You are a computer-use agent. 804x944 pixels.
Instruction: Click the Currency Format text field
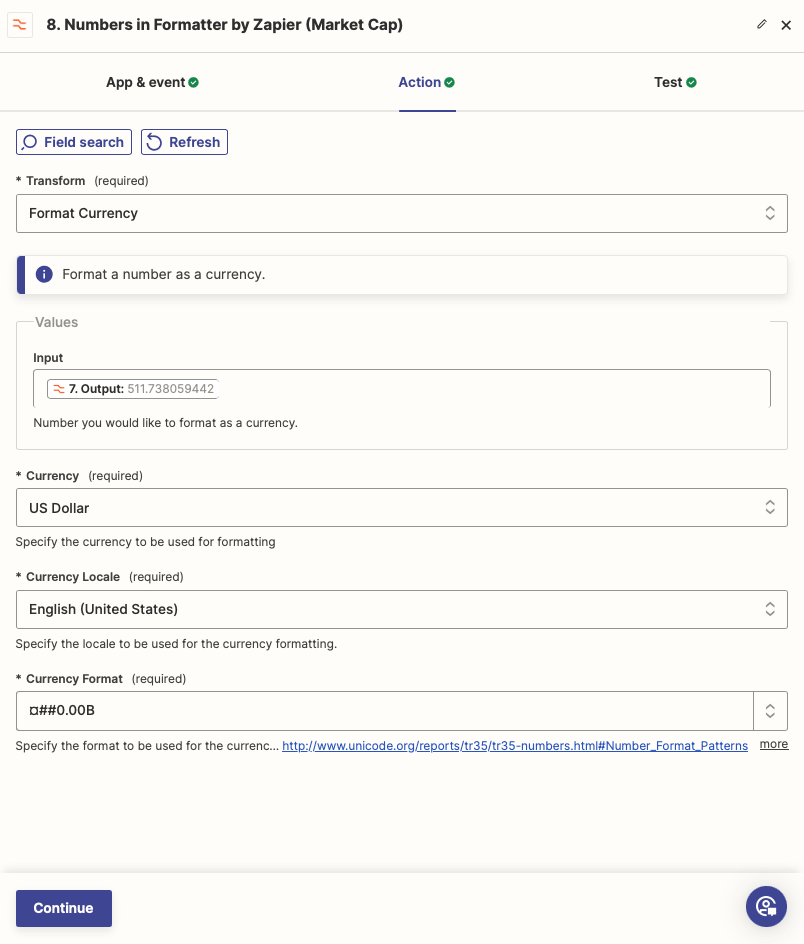coord(384,710)
